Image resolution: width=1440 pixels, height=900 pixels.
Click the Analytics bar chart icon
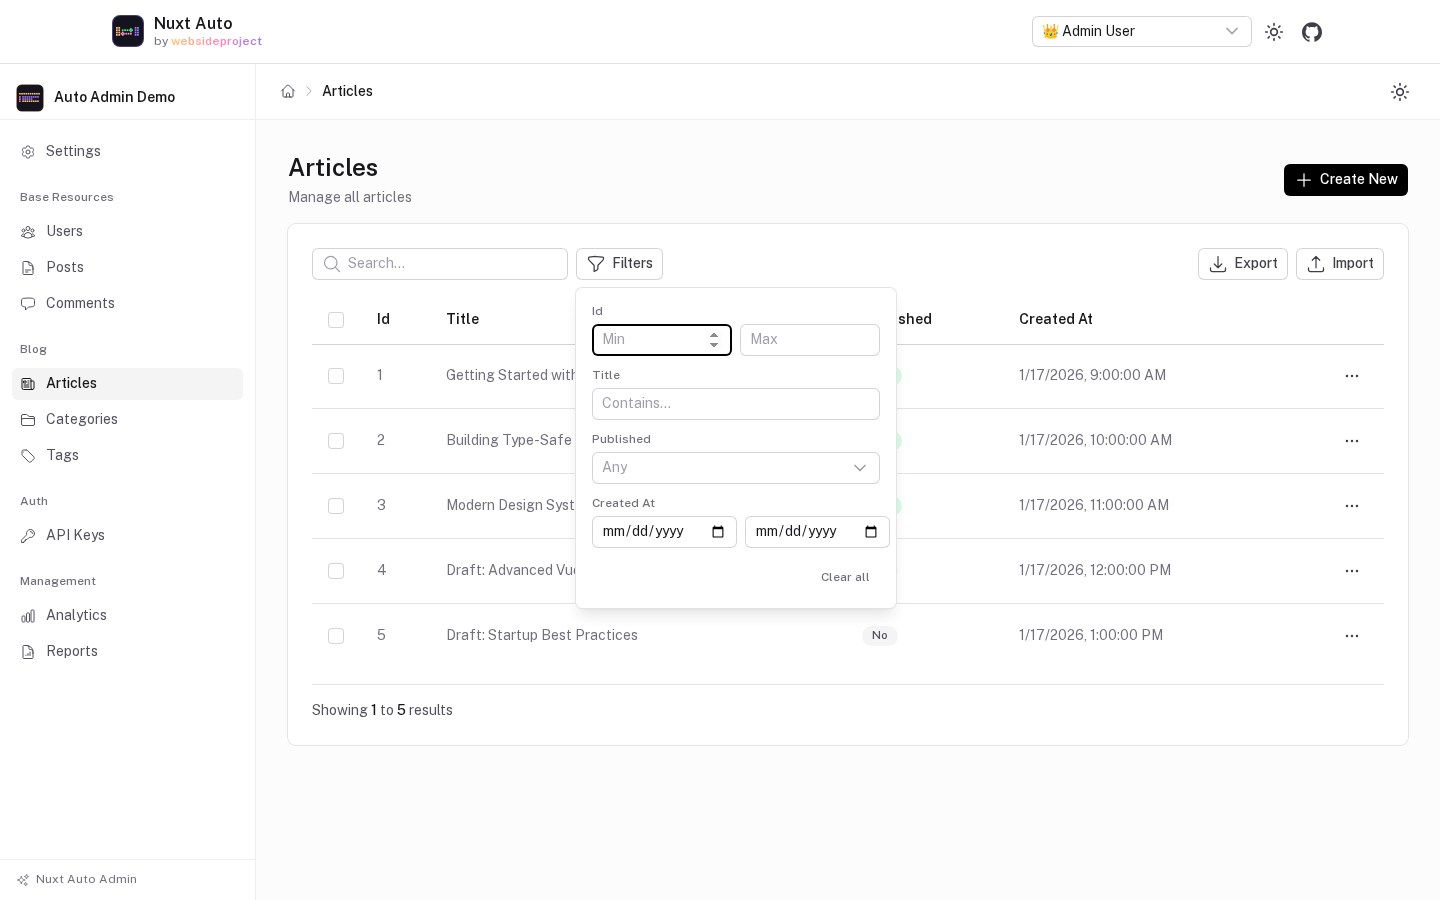coord(28,616)
